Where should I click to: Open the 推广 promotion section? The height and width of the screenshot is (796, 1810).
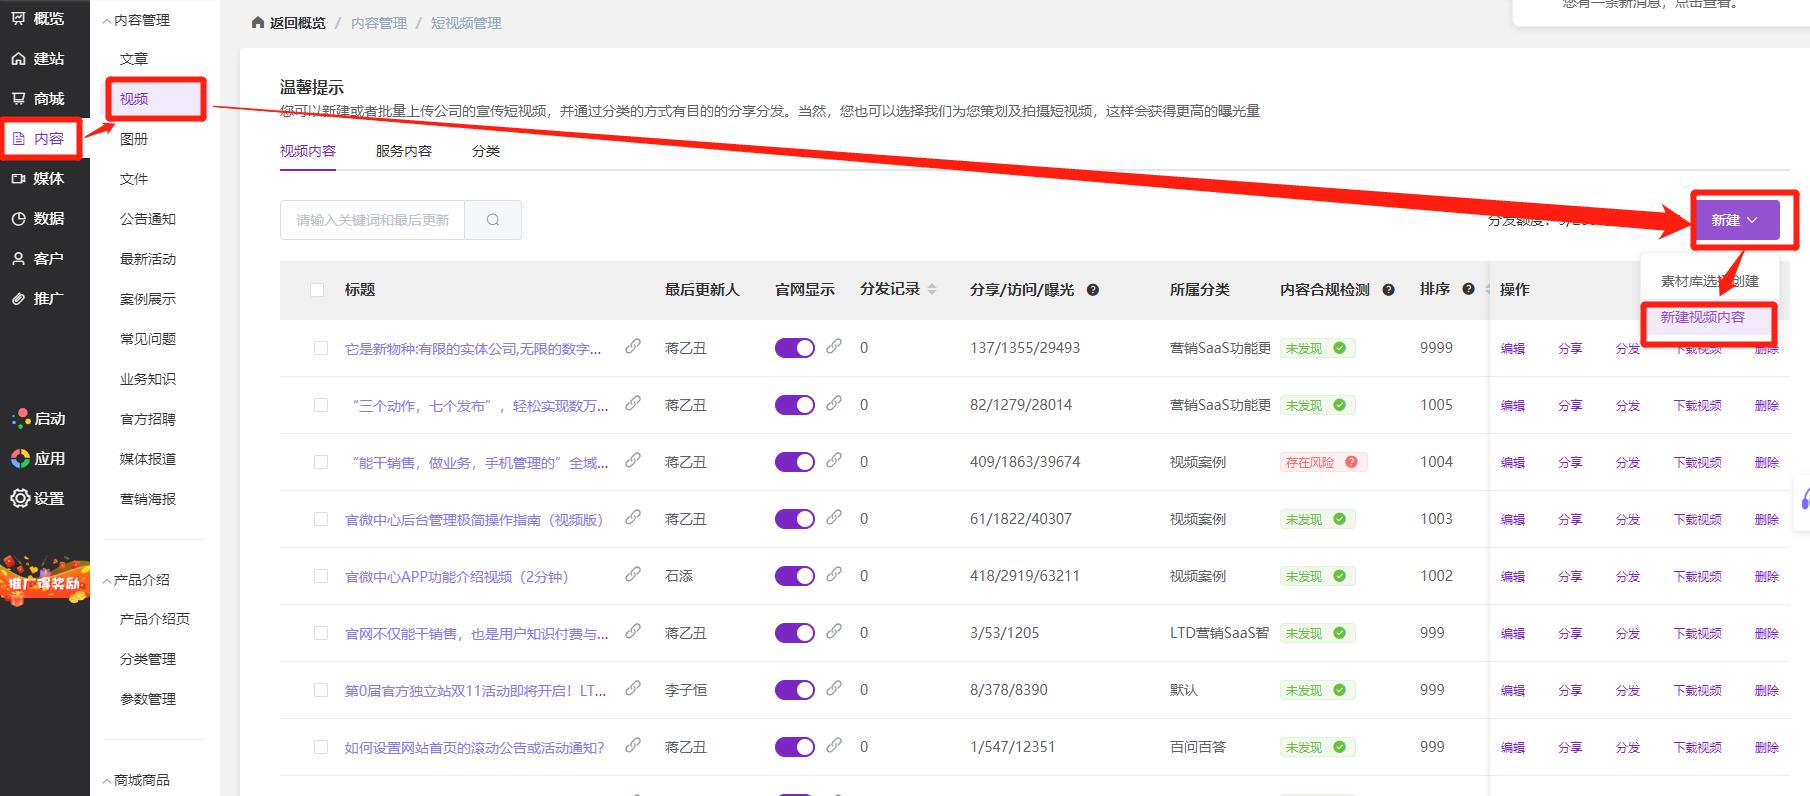pyautogui.click(x=38, y=298)
